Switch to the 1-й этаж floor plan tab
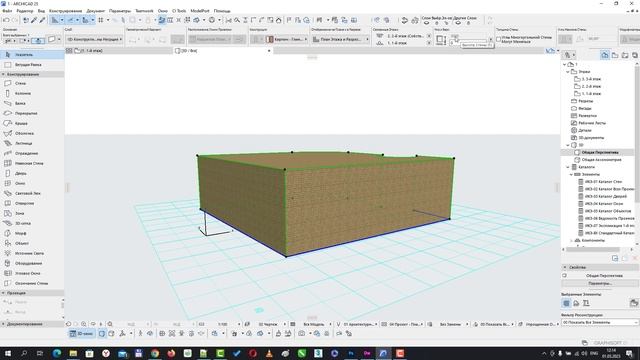Screen dimensions: 640x360 91,51
